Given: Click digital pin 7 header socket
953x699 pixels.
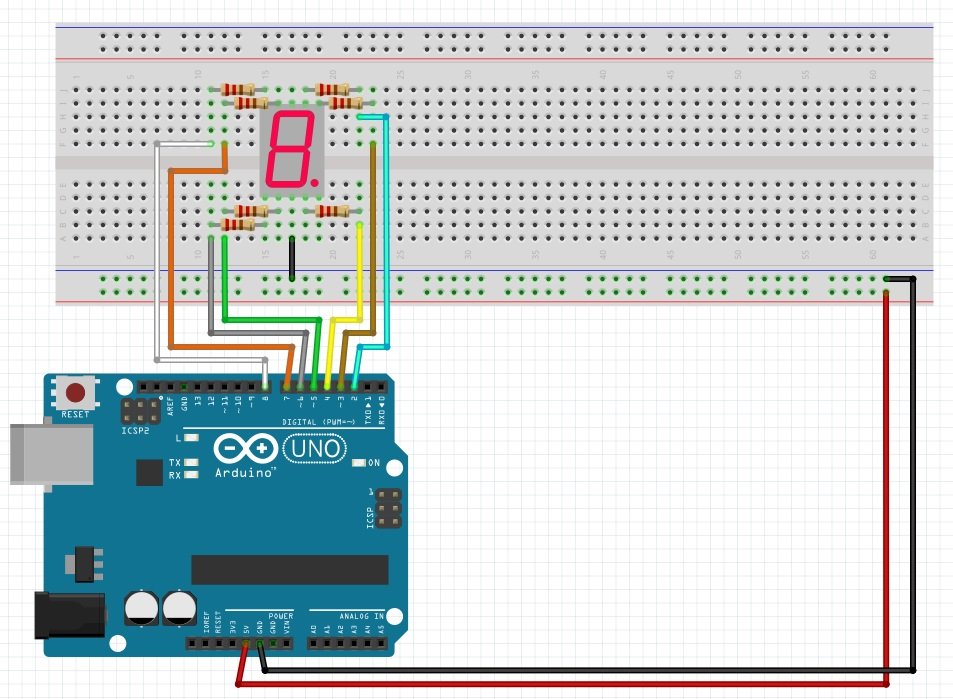Looking at the screenshot, I should 287,386.
